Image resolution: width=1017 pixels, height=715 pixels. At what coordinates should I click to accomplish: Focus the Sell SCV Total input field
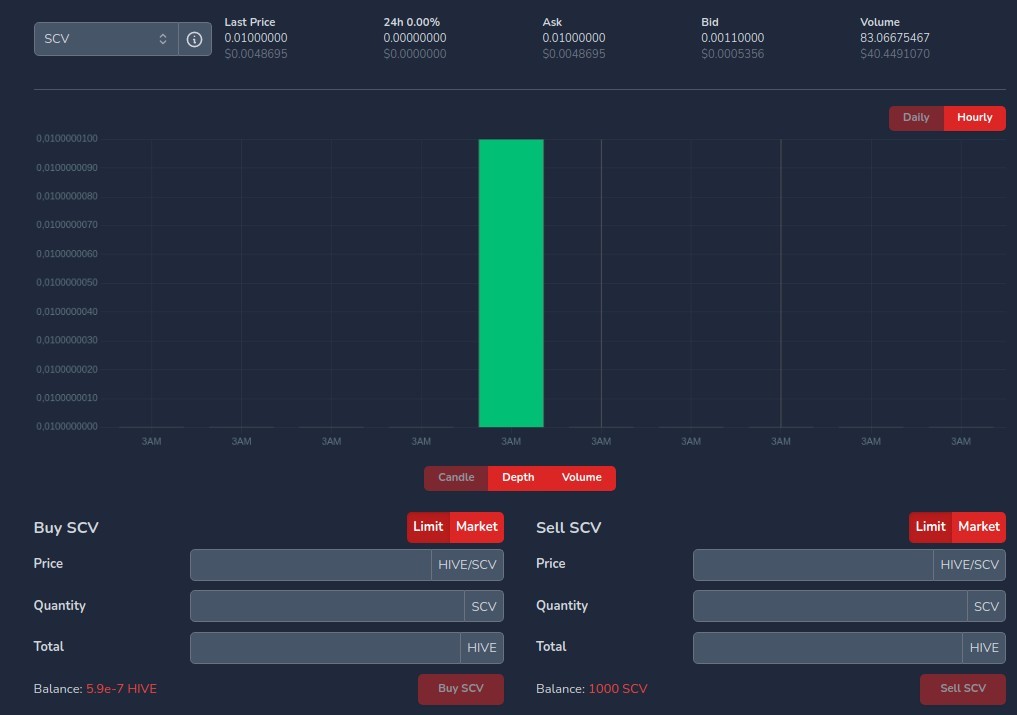coord(828,648)
